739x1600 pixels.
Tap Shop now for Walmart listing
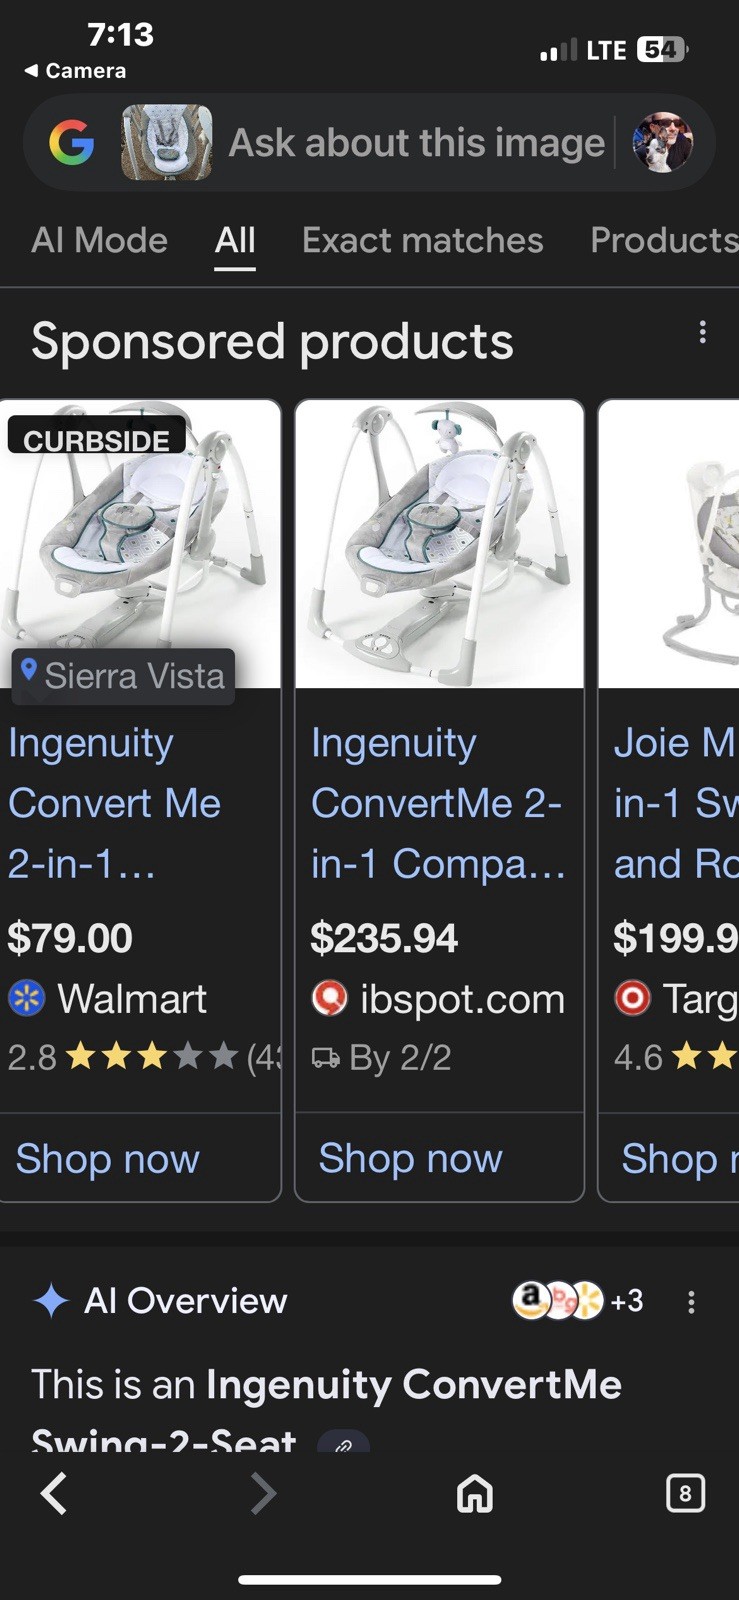(108, 1158)
